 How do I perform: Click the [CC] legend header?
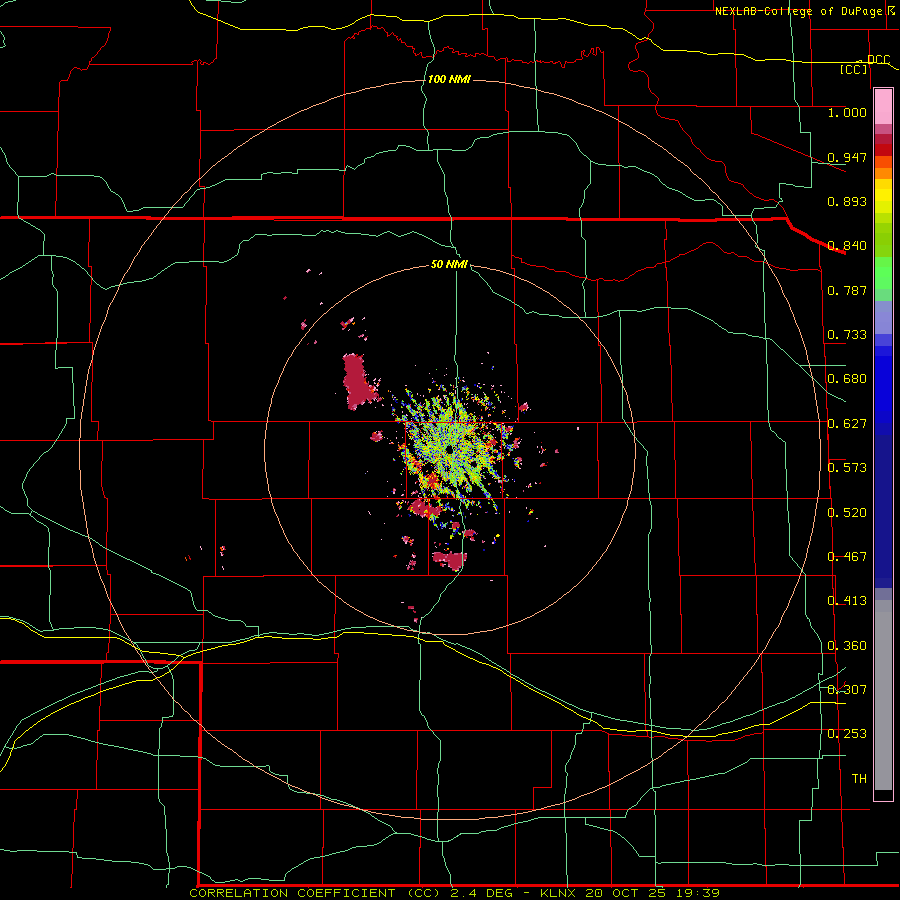click(854, 69)
